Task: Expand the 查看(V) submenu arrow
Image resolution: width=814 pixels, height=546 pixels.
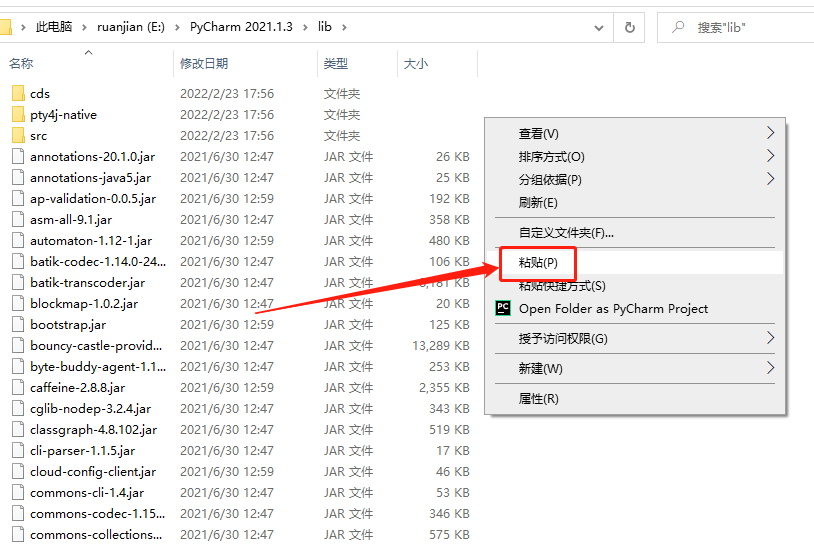Action: 770,133
